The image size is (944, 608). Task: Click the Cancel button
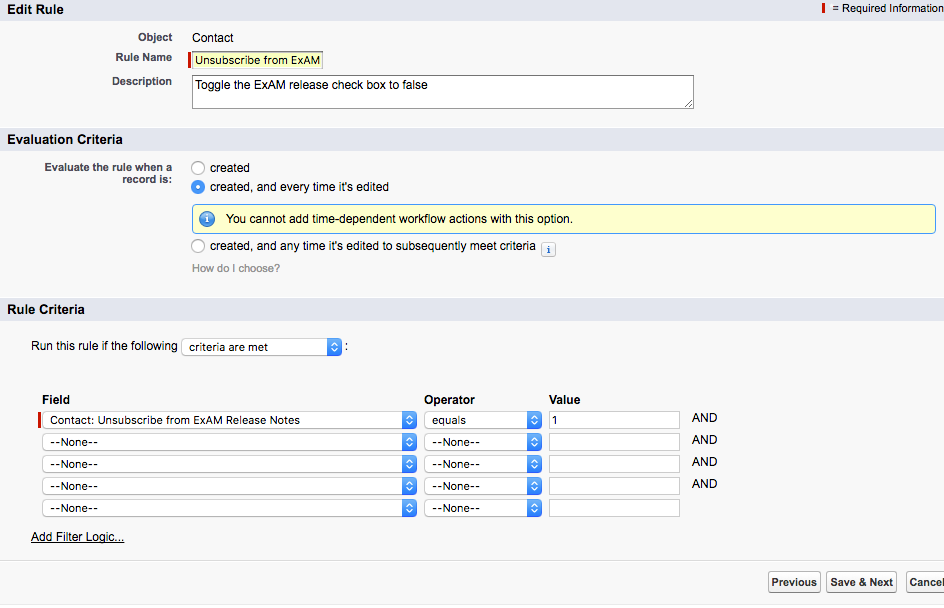(x=926, y=582)
